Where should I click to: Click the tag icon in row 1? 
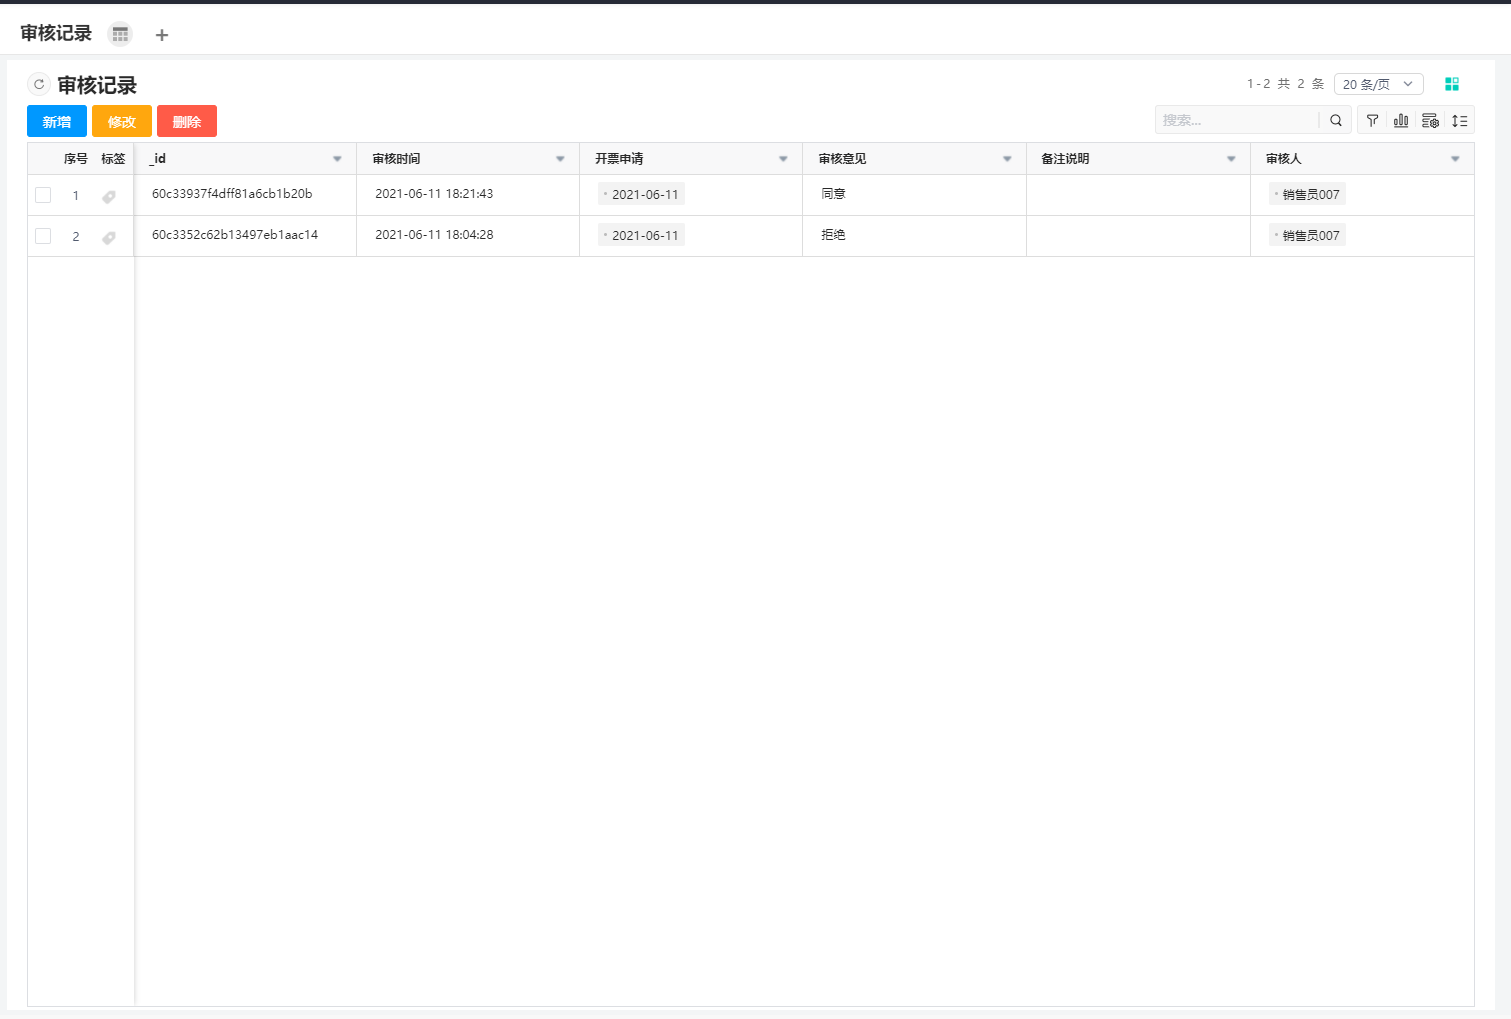(109, 196)
